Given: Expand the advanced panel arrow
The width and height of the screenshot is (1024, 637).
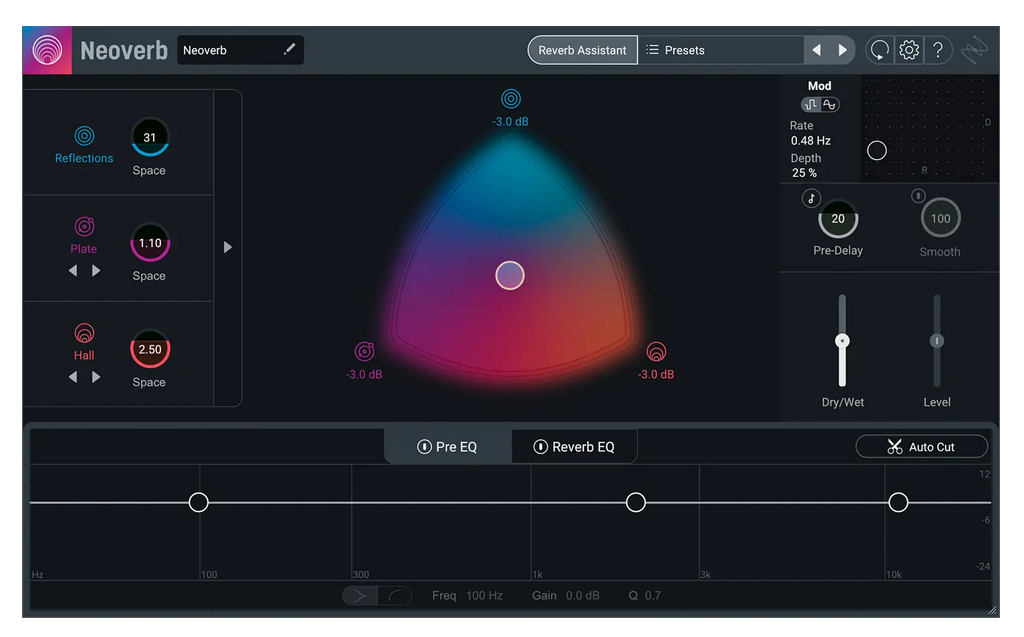Looking at the screenshot, I should [227, 248].
